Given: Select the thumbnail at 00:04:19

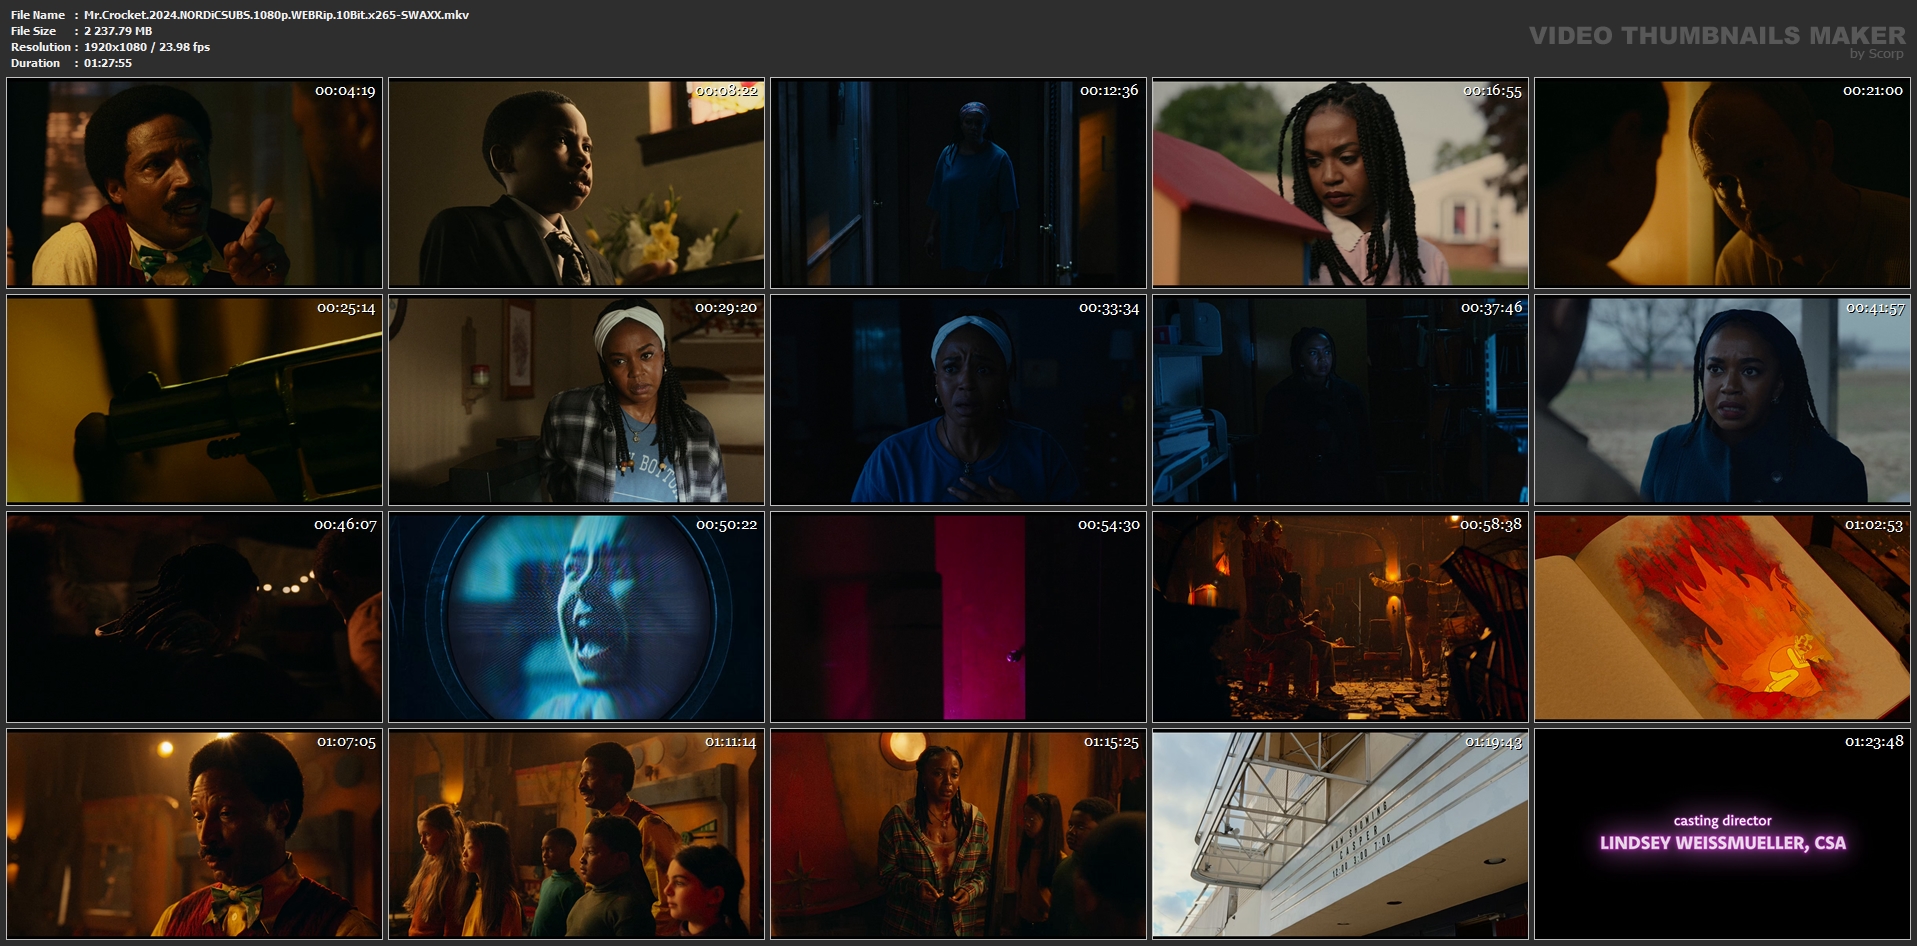Looking at the screenshot, I should point(194,183).
